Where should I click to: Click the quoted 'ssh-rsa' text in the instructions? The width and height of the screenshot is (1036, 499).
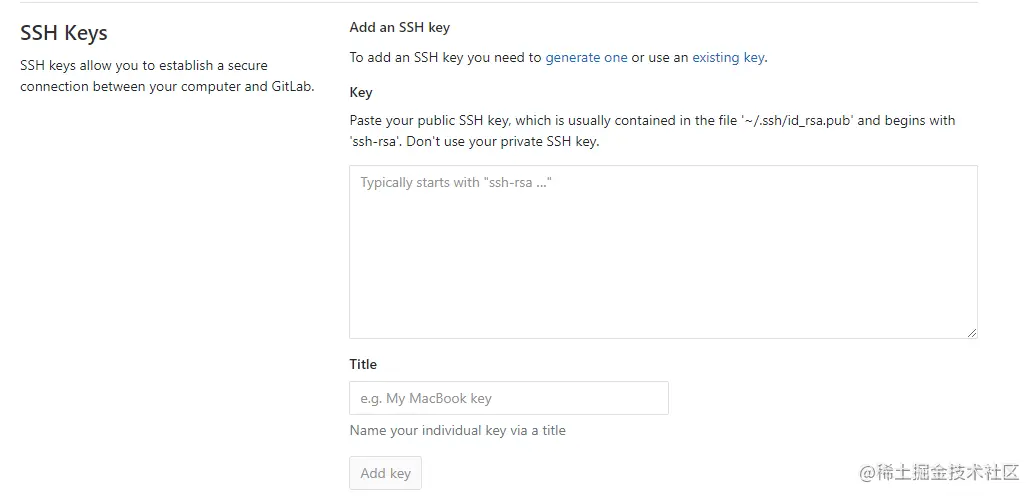pos(375,141)
